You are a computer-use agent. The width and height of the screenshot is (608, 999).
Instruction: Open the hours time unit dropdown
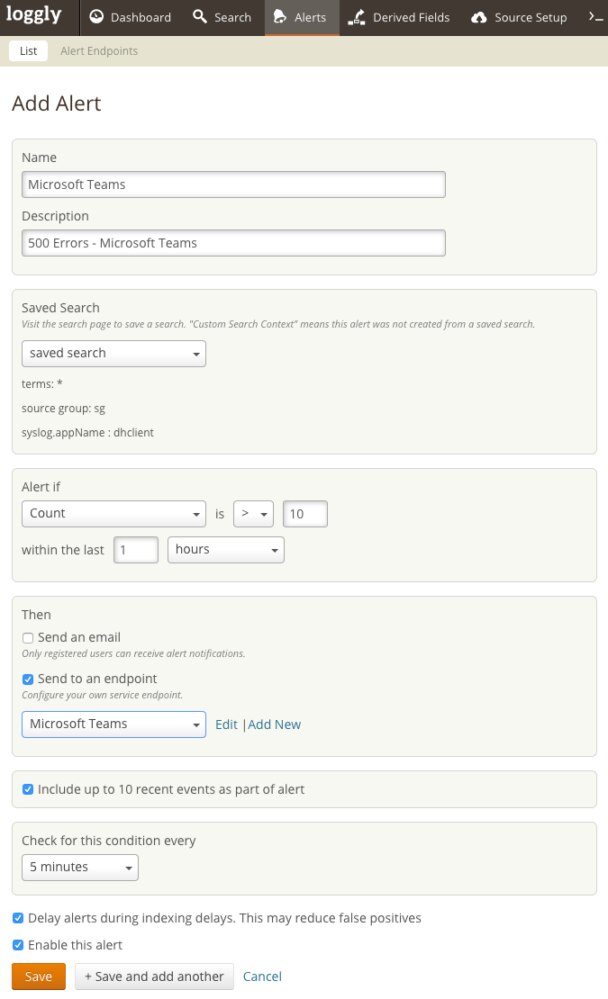(225, 550)
